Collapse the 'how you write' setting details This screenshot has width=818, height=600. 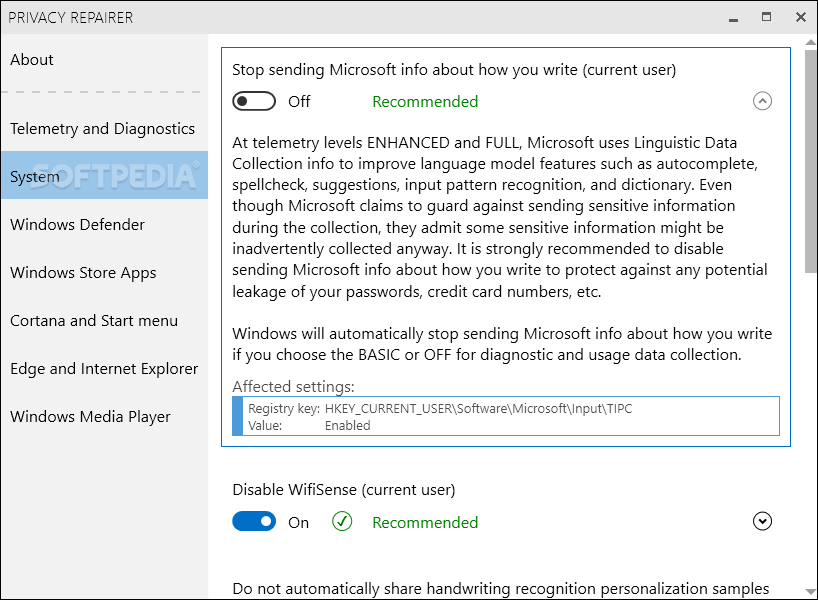coord(762,101)
